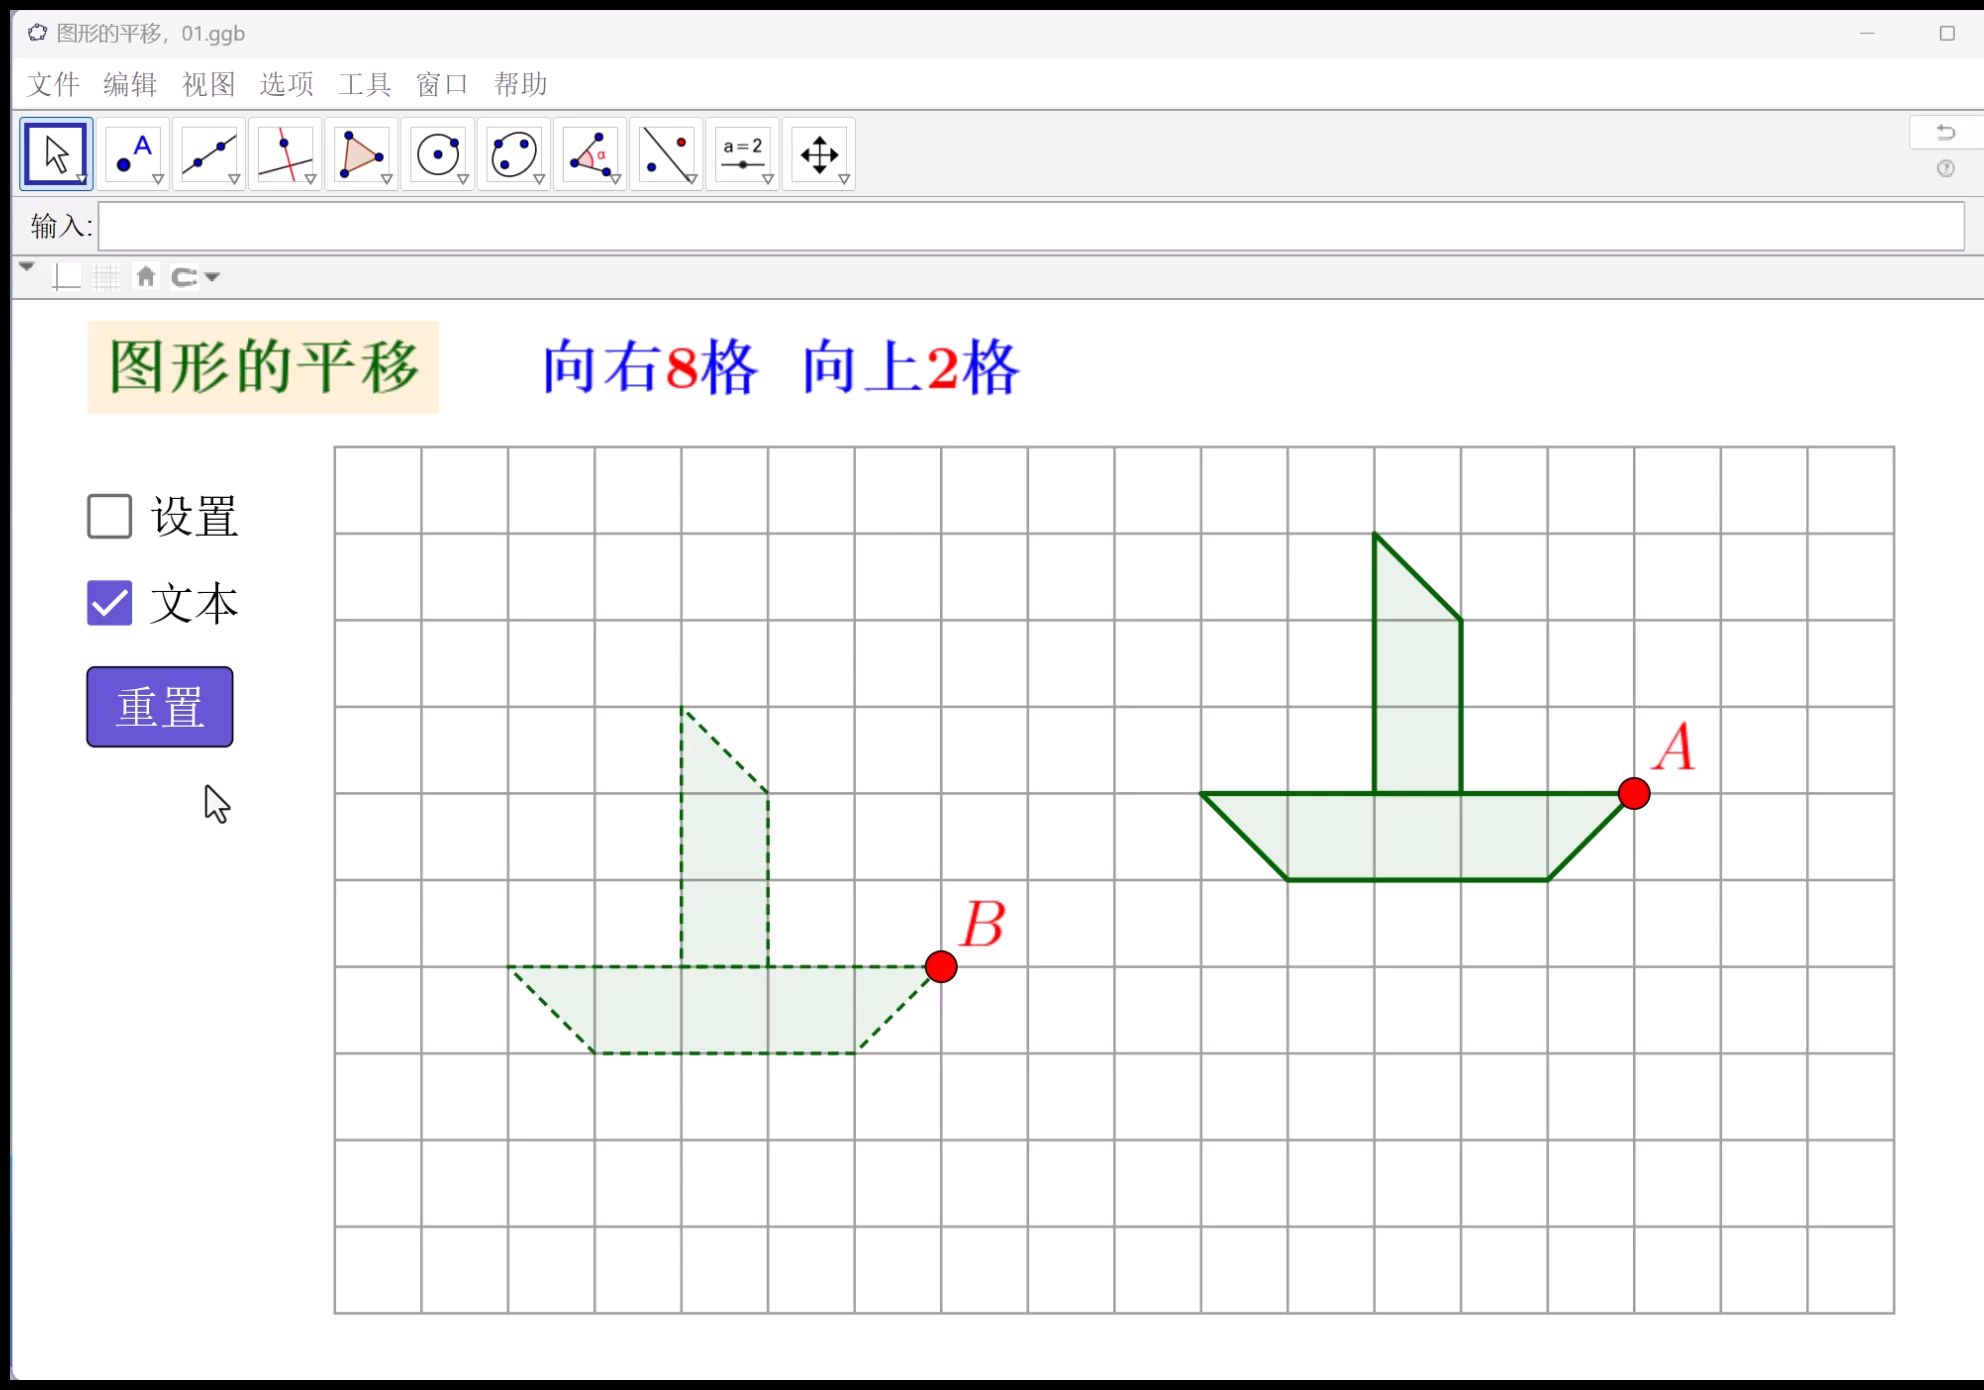Expand the Circle tool dropdown arrow

pos(463,179)
